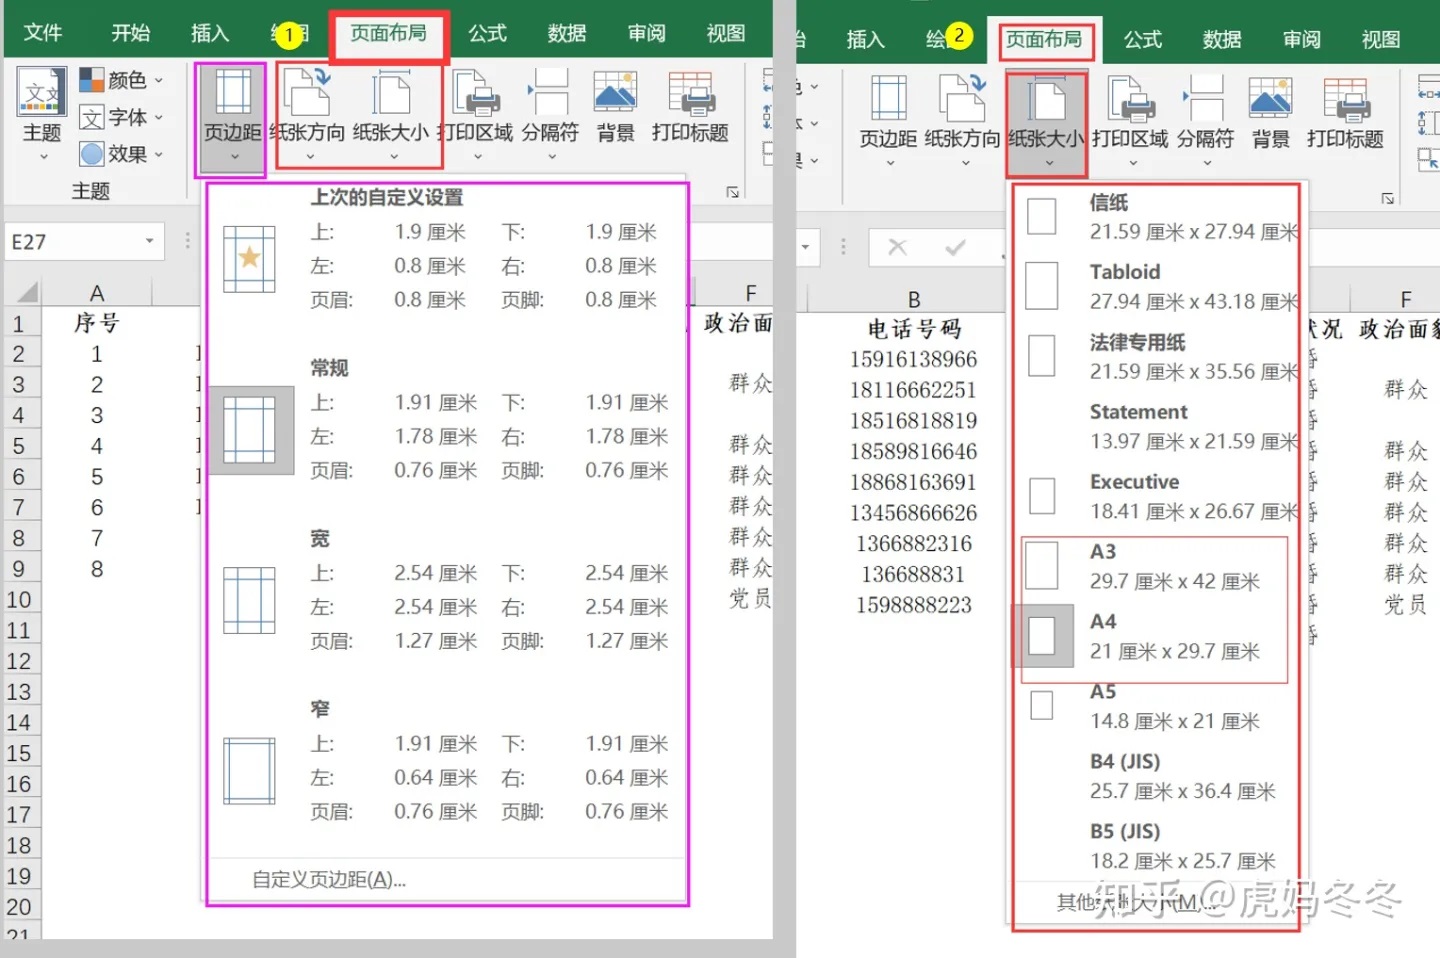Select Tabloid paper size
Viewport: 1440px width, 958px height.
coord(1157,286)
